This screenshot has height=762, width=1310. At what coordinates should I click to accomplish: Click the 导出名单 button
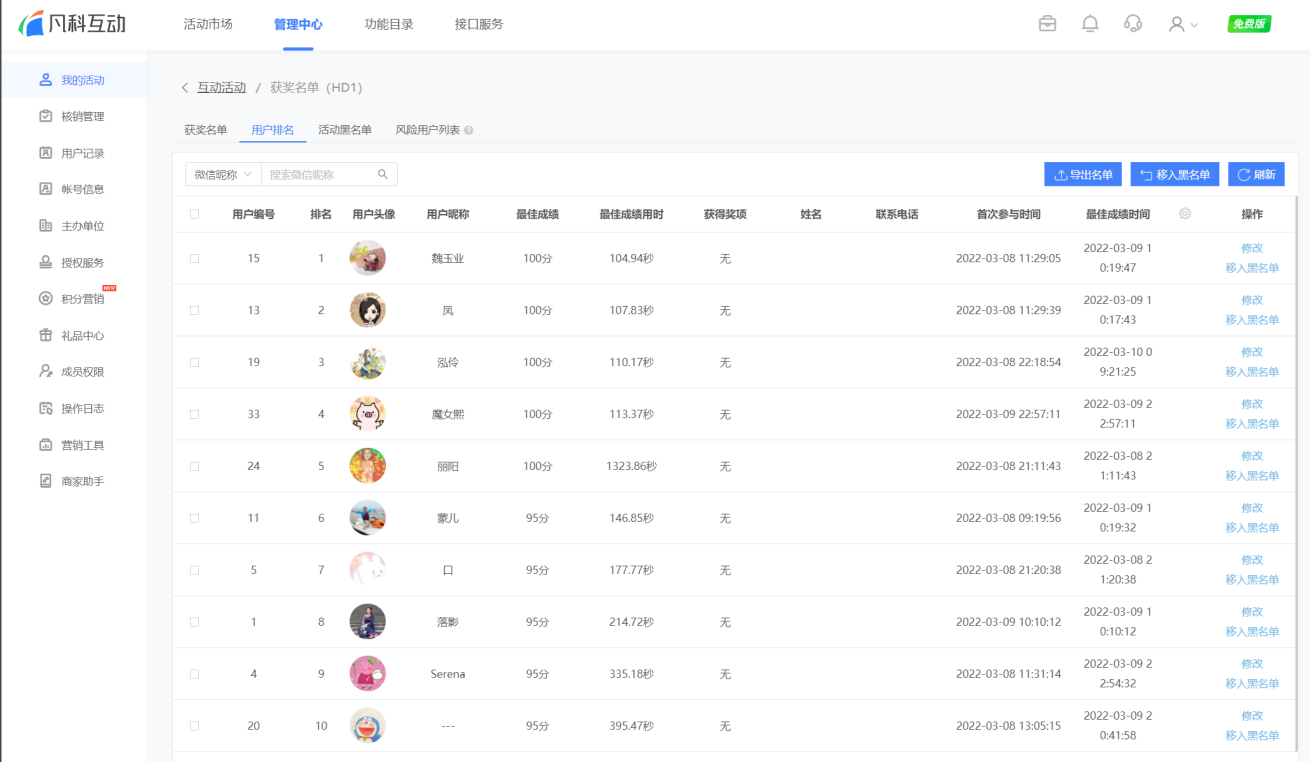coord(1083,174)
